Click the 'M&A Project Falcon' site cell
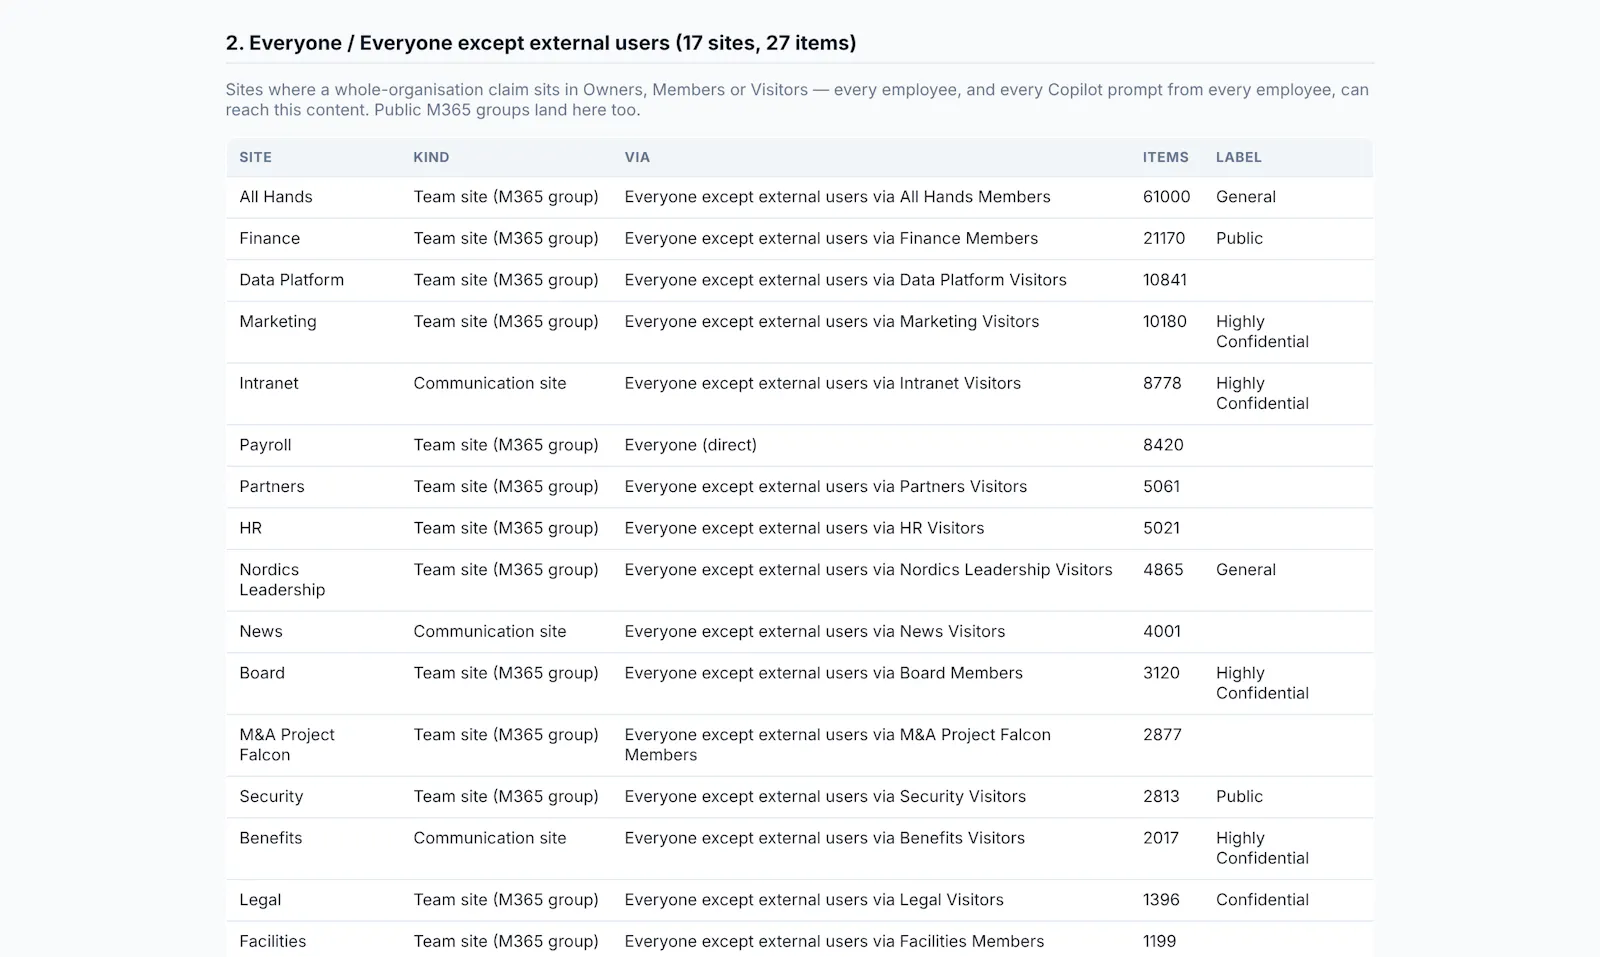The width and height of the screenshot is (1600, 957). point(287,744)
